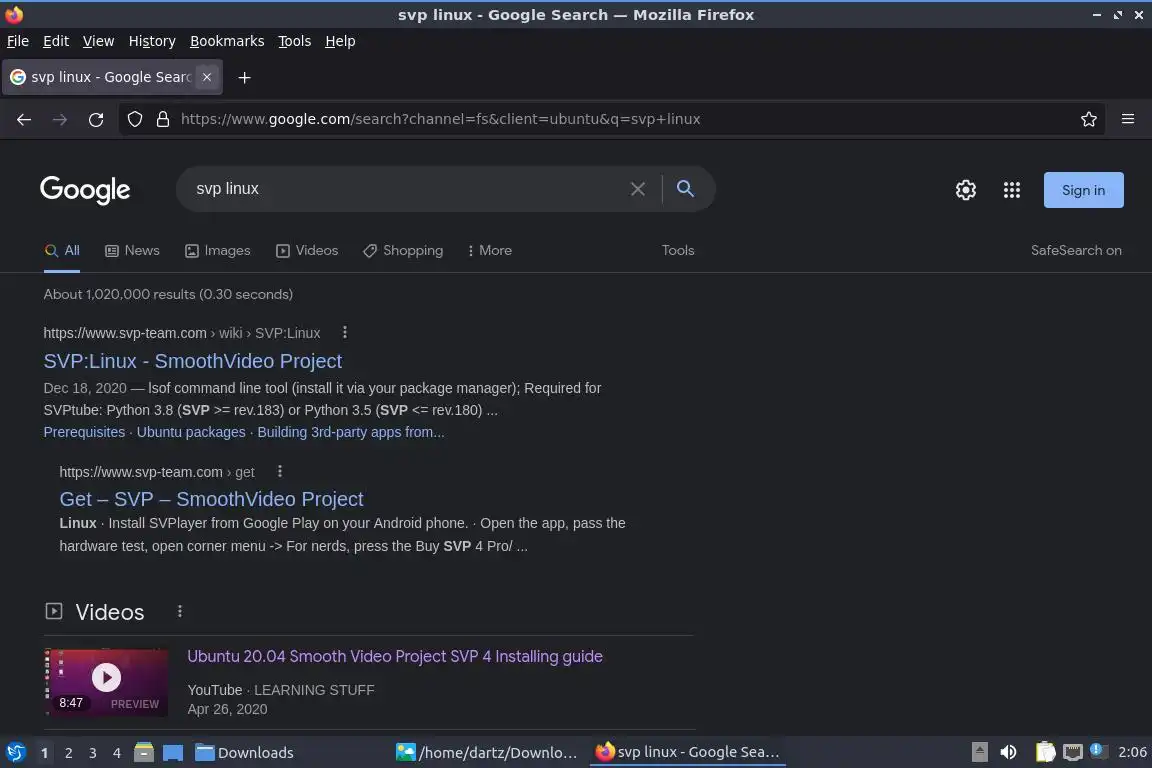1152x768 pixels.
Task: Open the system start menu icon
Action: [x=15, y=753]
